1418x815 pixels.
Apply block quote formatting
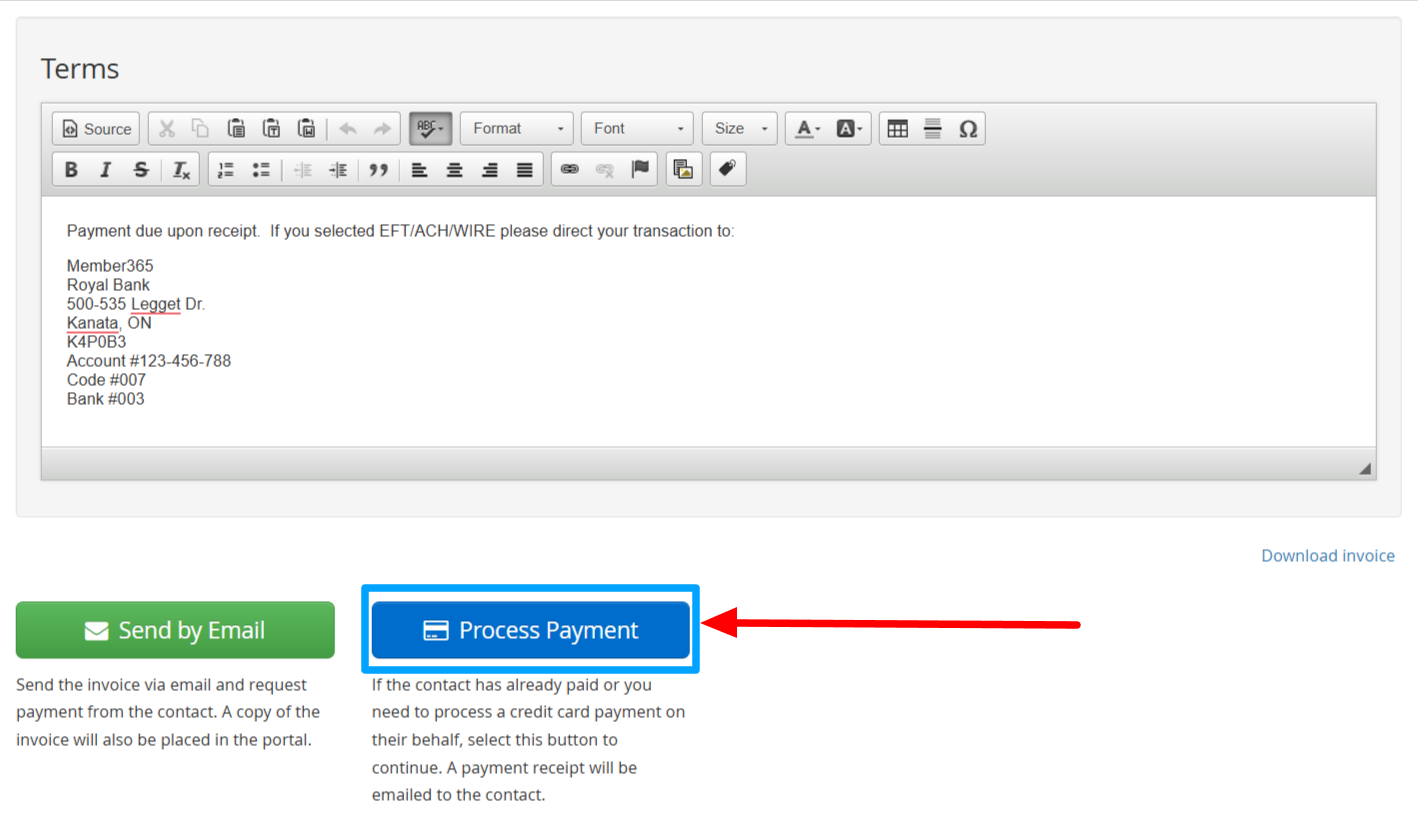point(378,170)
